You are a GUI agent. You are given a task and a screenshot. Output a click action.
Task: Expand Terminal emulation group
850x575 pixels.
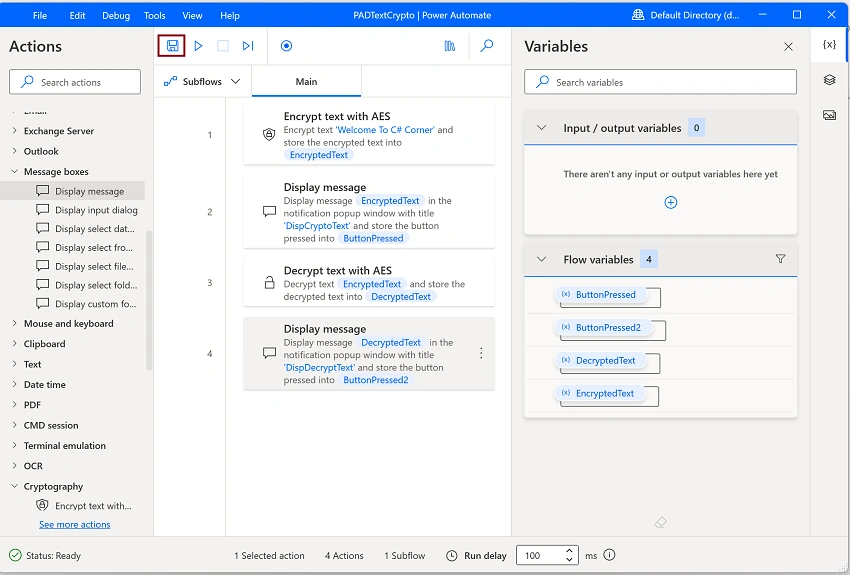pos(14,445)
